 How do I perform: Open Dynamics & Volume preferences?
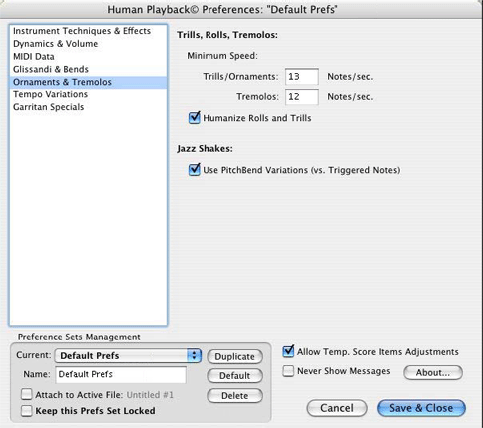pos(88,44)
